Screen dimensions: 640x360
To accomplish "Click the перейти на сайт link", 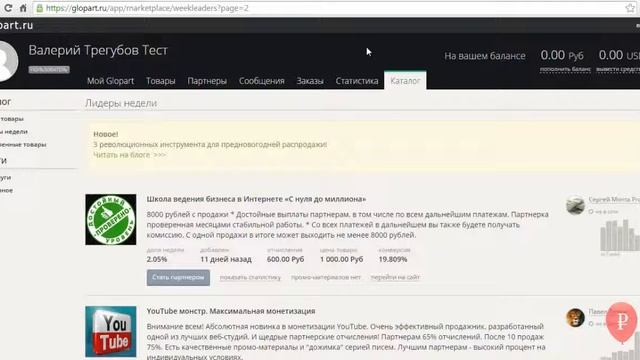I will [x=395, y=278].
